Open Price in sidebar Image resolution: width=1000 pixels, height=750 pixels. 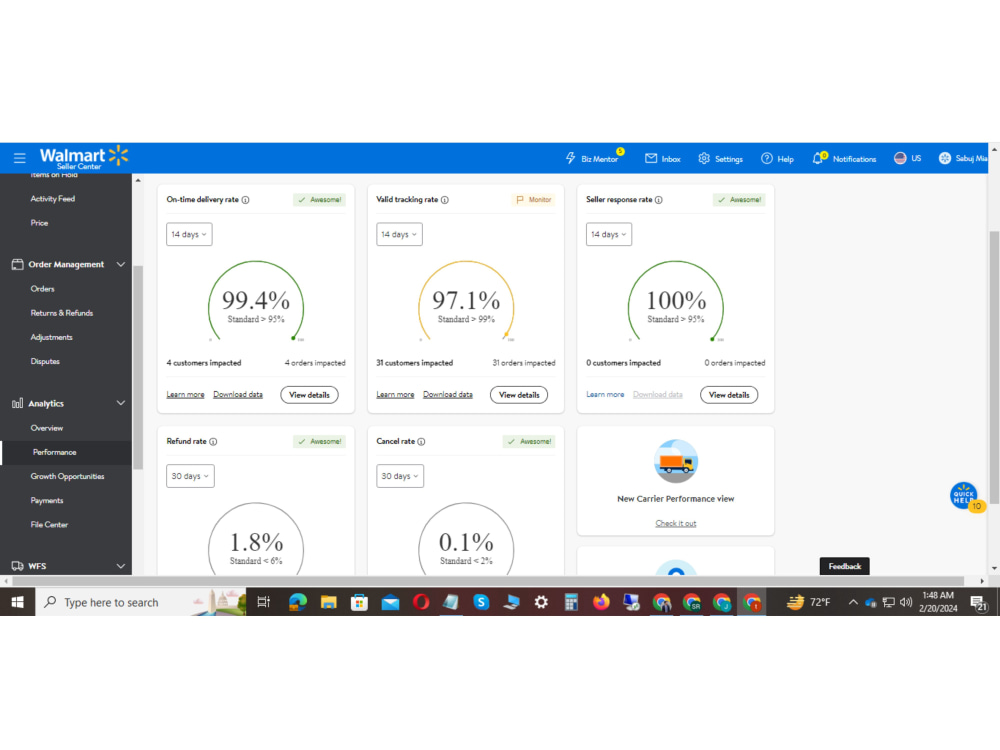pyautogui.click(x=40, y=223)
